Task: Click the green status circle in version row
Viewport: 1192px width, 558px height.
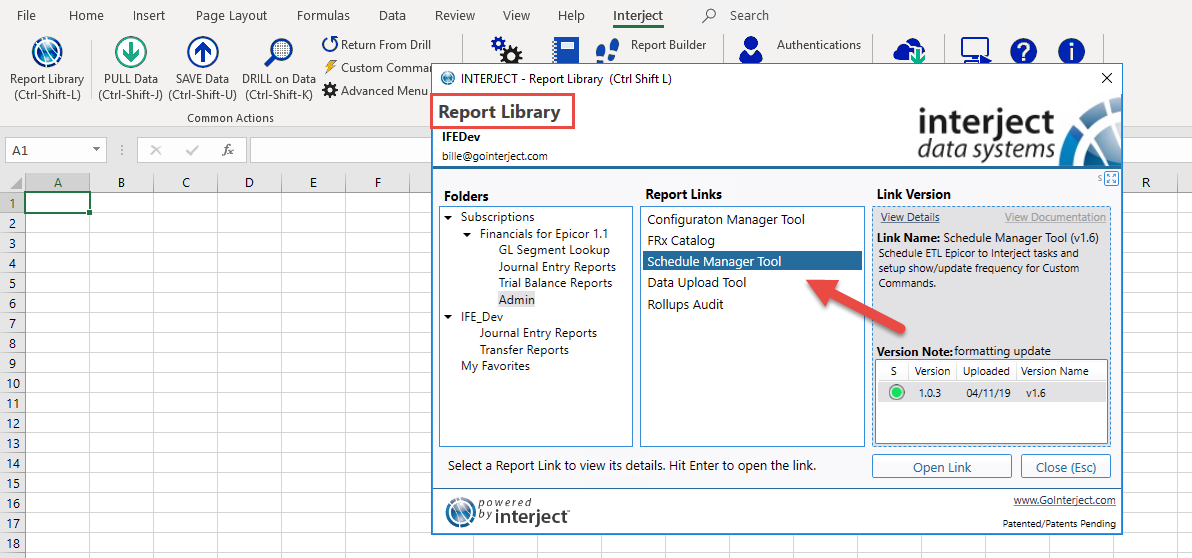Action: click(x=896, y=393)
